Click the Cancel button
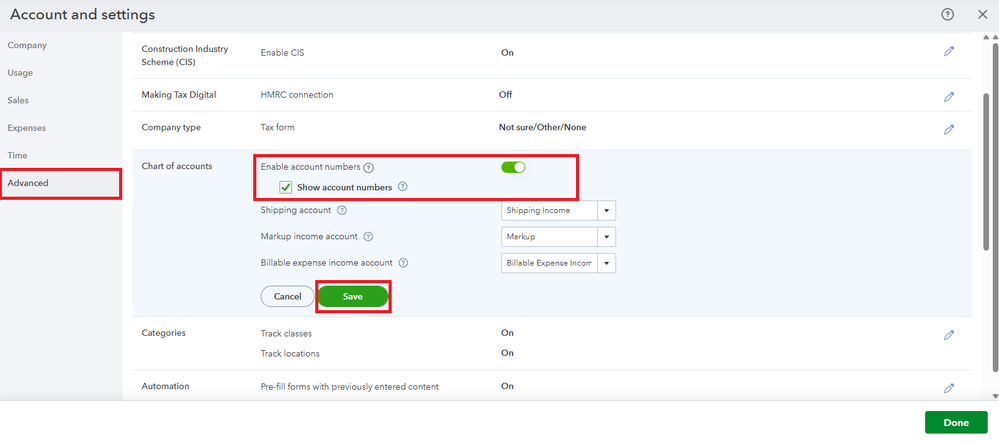This screenshot has height=441, width=999. [x=287, y=297]
